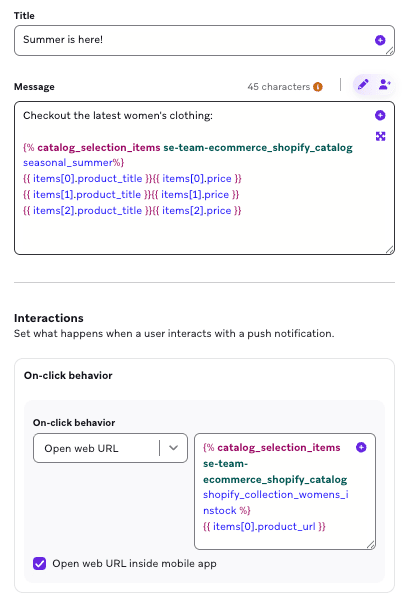The height and width of the screenshot is (606, 410).
Task: Expand the Message editor to fullscreen
Action: coord(380,136)
